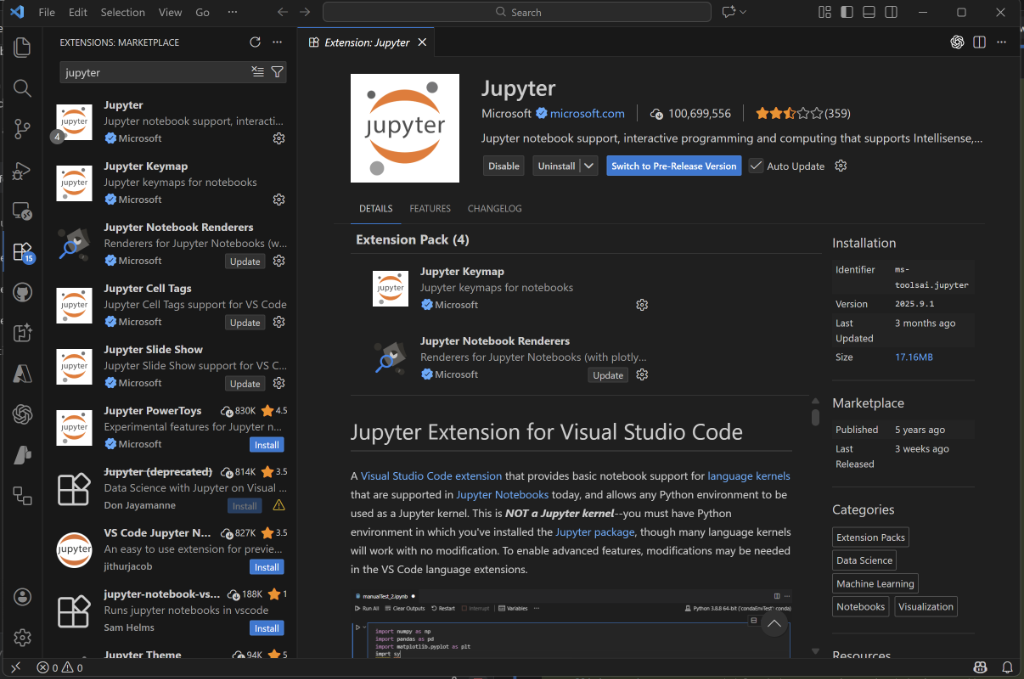
Task: Switch to Pre-Release Version
Action: click(x=673, y=166)
